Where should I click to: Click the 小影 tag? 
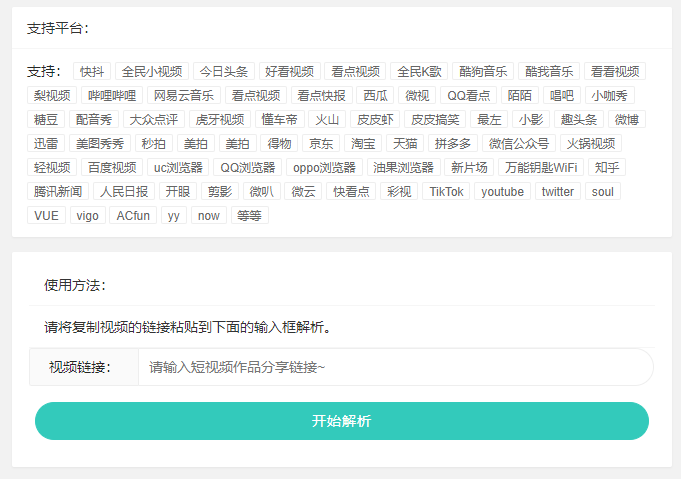tap(531, 119)
